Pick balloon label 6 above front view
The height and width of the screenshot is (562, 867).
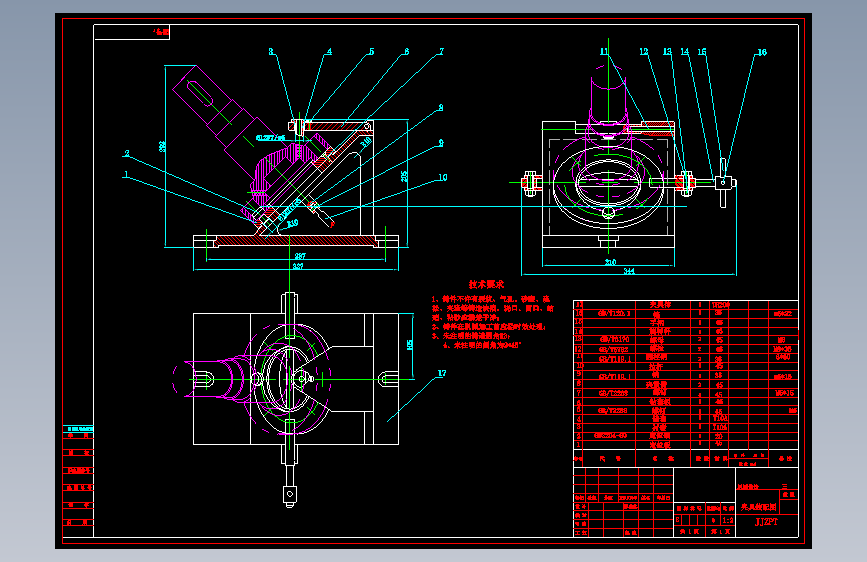click(406, 51)
